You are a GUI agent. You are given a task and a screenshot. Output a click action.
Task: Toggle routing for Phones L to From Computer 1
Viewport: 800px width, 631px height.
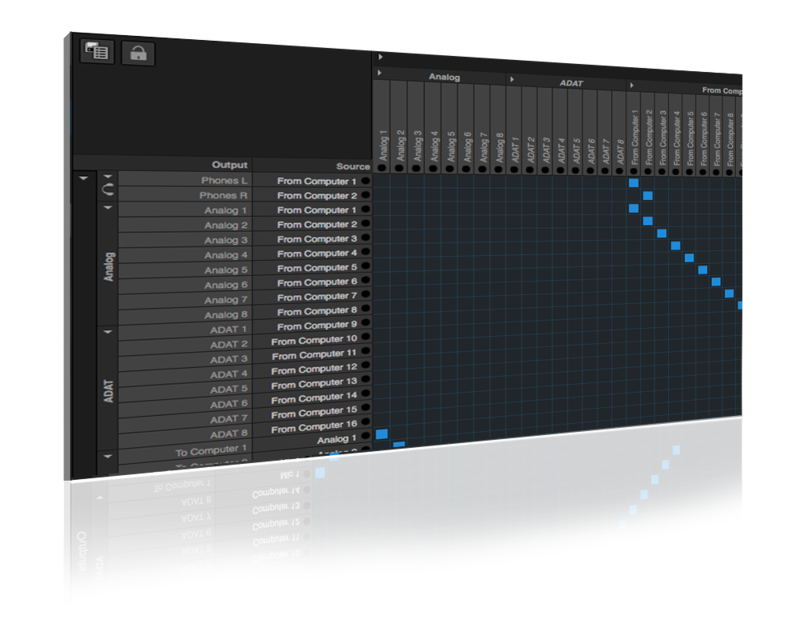634,183
